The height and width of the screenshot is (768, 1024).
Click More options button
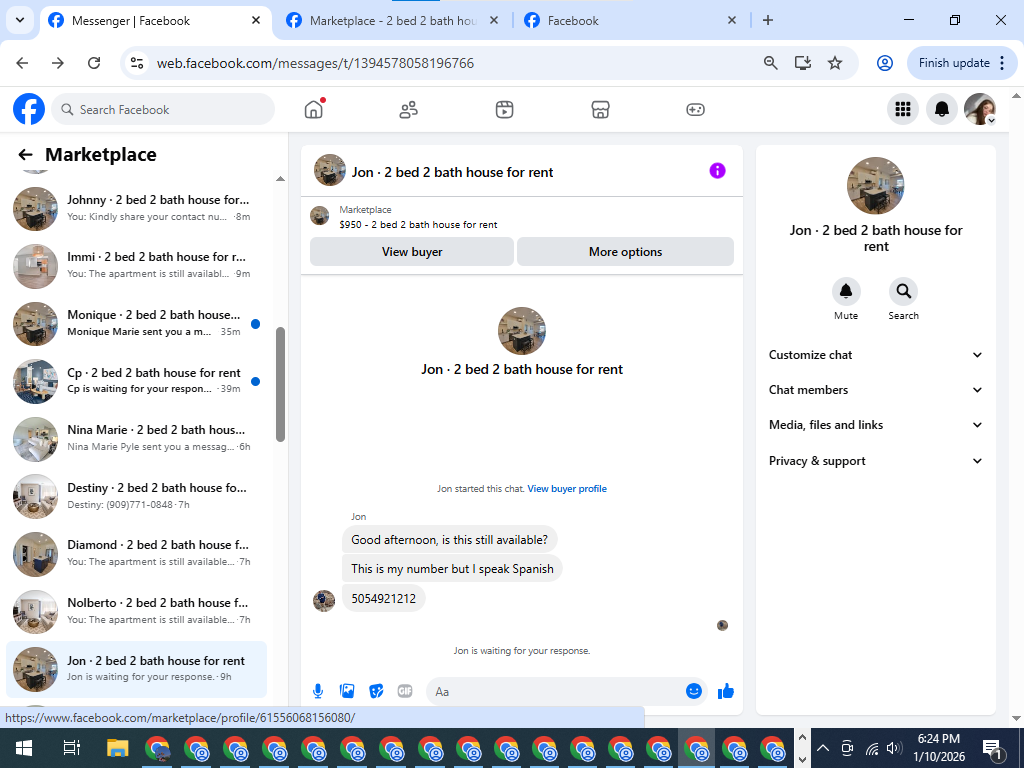pyautogui.click(x=625, y=252)
